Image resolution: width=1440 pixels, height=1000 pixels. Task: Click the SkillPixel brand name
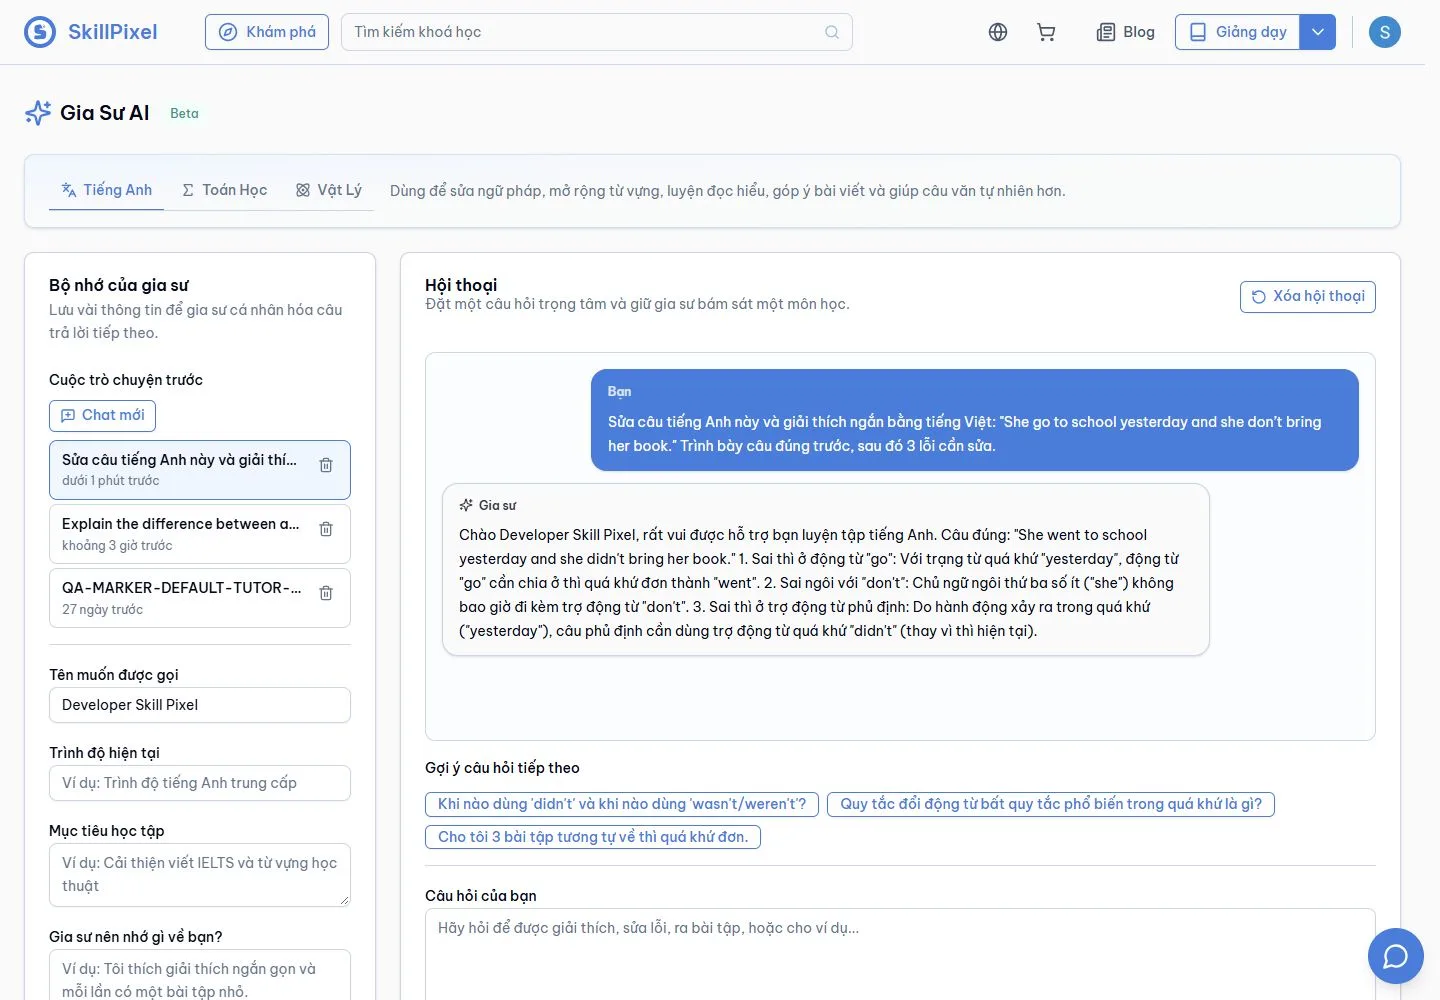113,32
